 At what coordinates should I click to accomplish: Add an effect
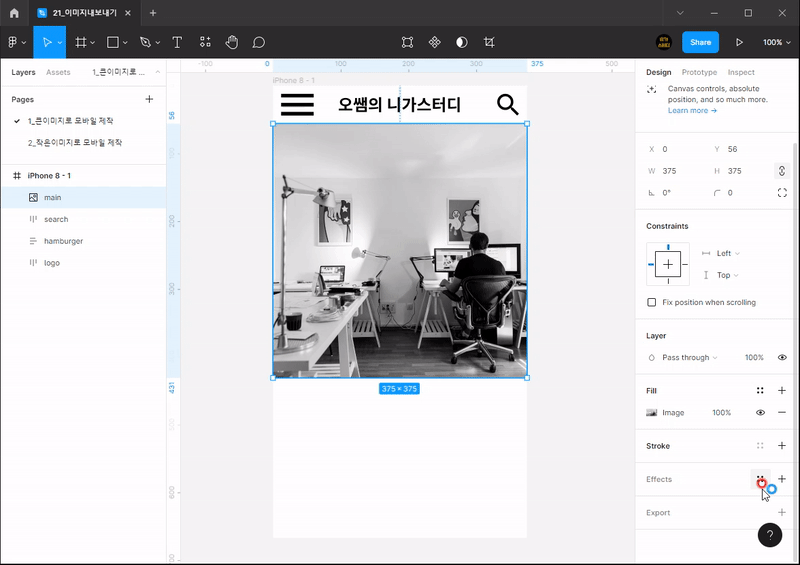pos(782,479)
